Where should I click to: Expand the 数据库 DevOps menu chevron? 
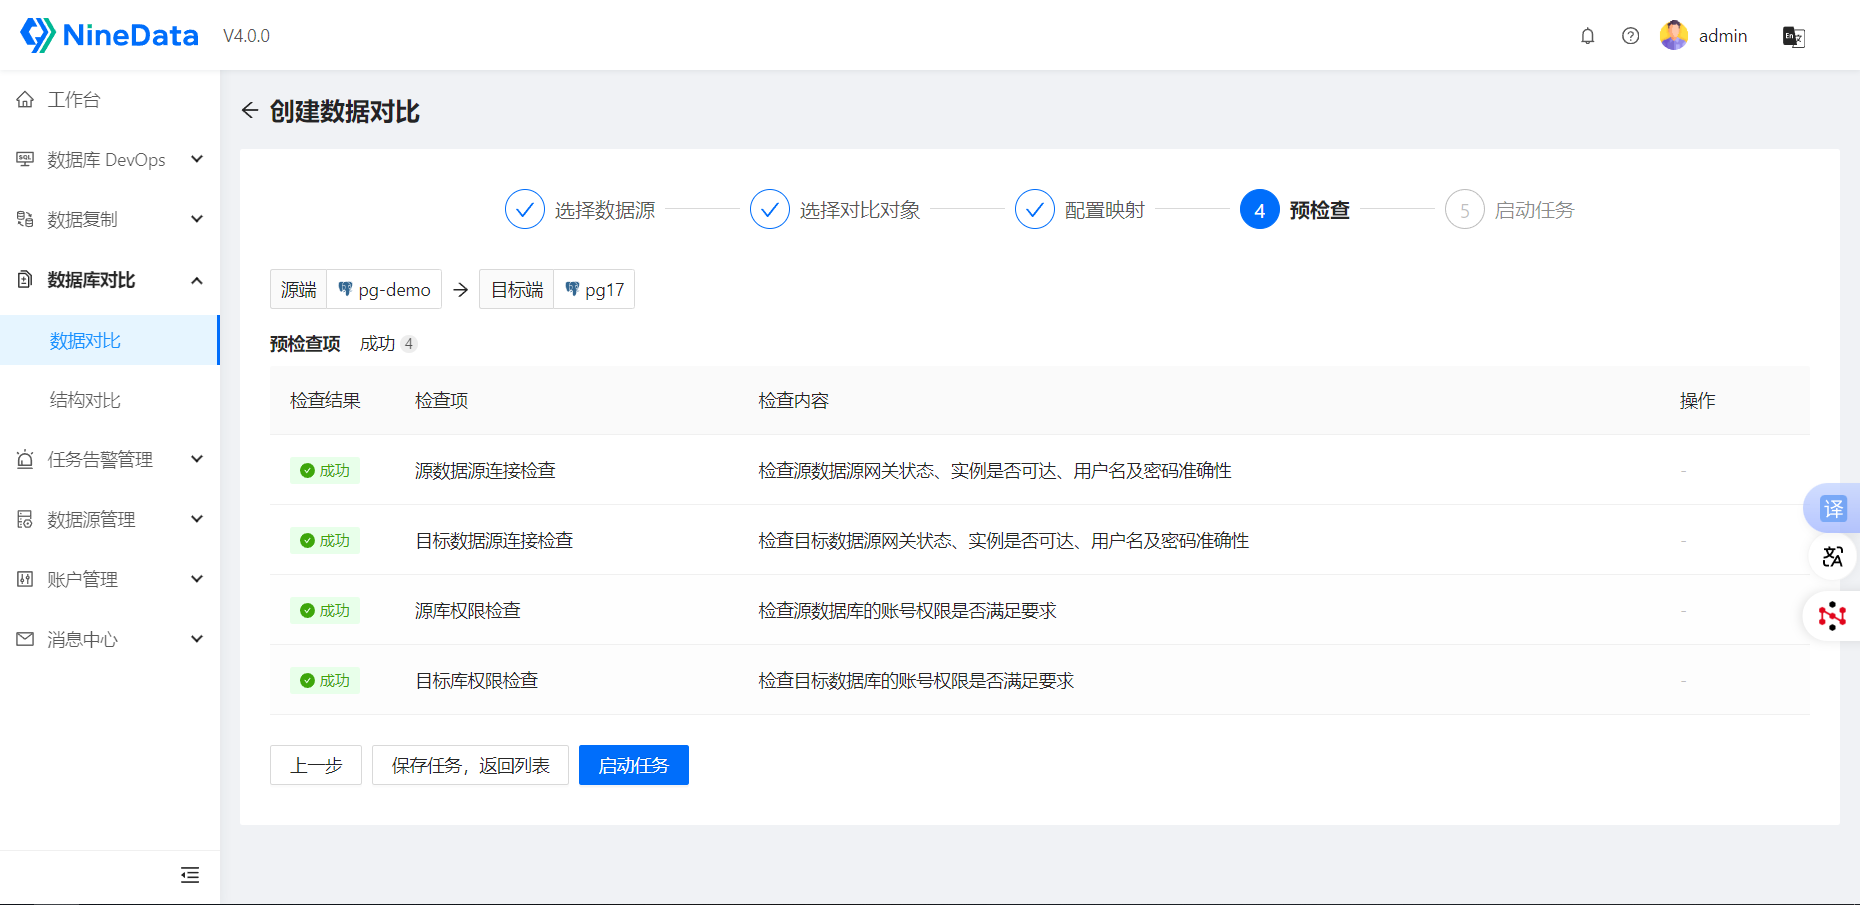click(x=197, y=159)
